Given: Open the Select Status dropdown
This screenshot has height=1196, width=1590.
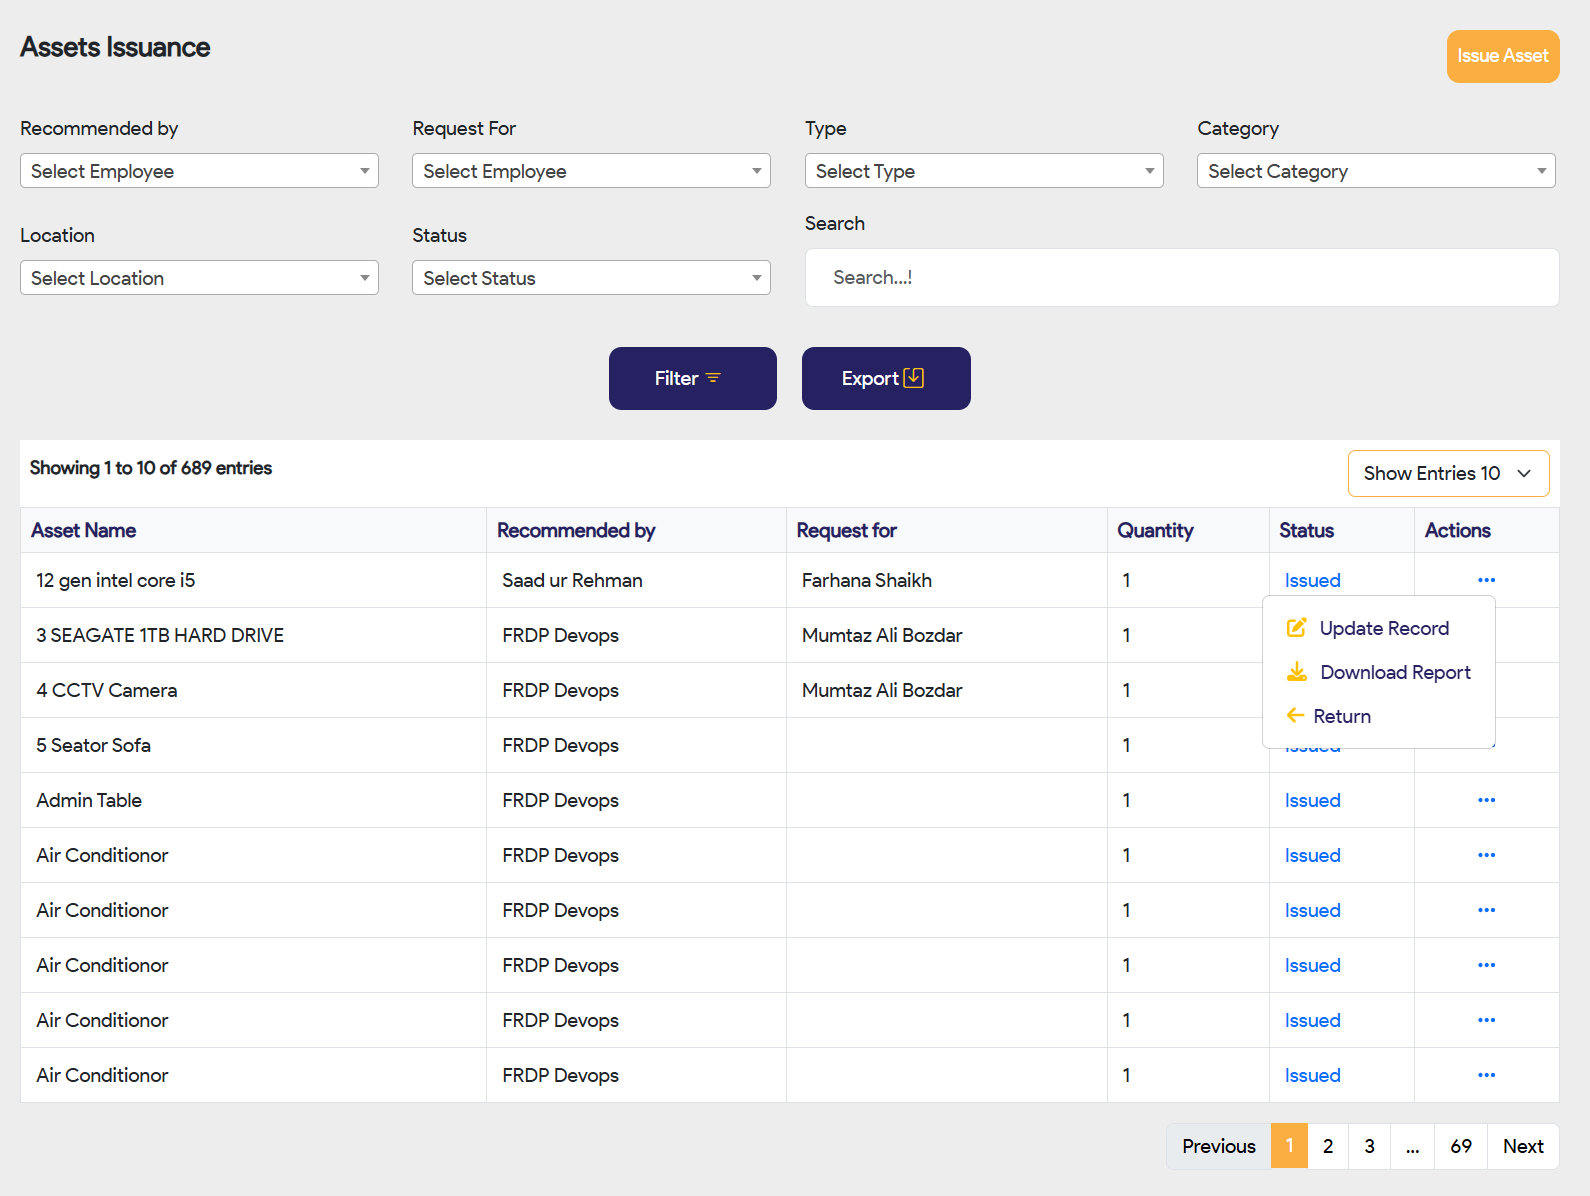Looking at the screenshot, I should [591, 278].
